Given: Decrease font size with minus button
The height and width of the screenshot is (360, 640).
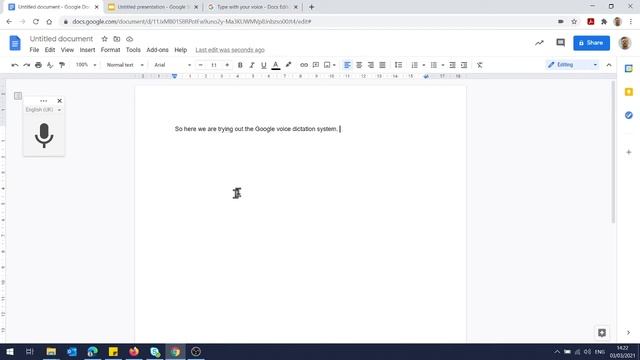Looking at the screenshot, I should [x=200, y=65].
